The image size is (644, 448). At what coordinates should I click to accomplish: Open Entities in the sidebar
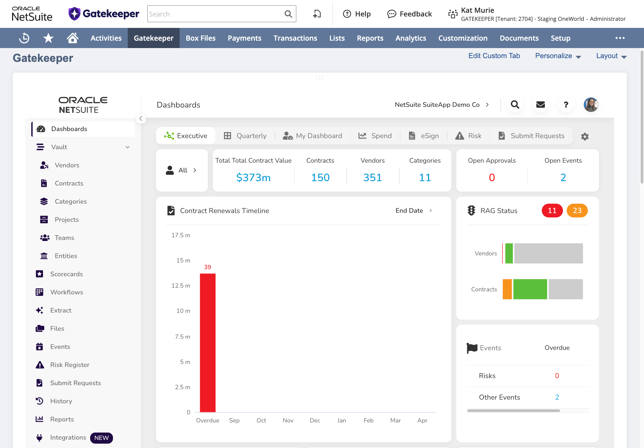point(65,255)
